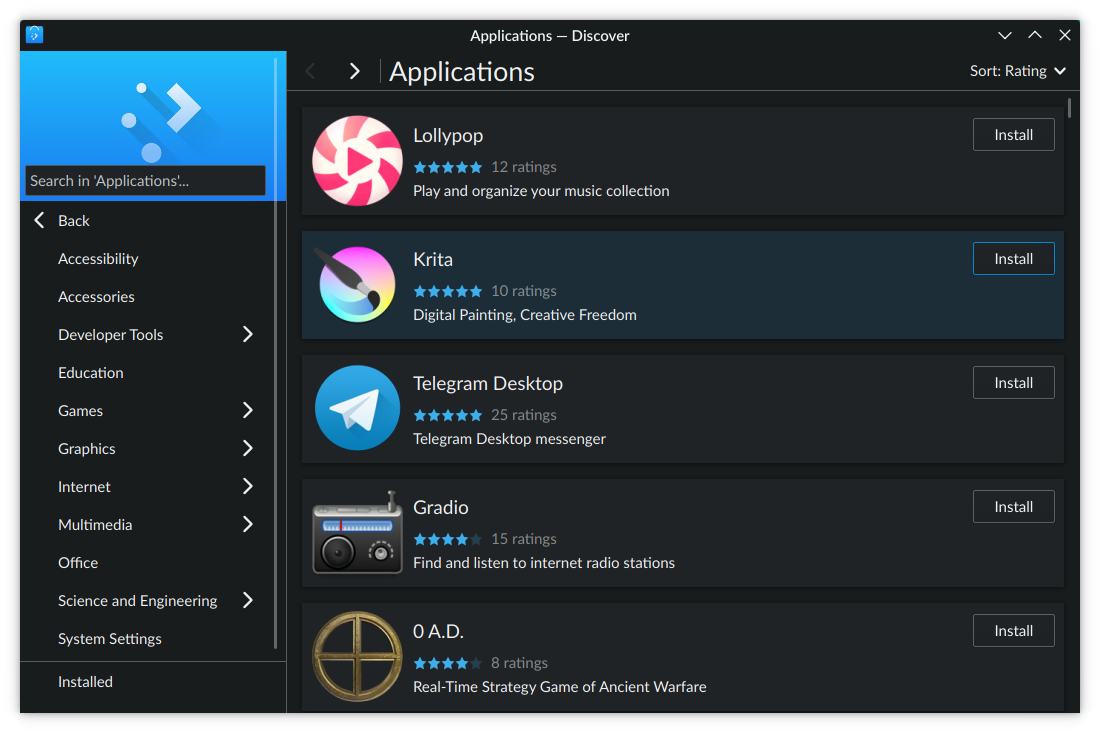Screen dimensions: 1100x733
Task: Click the forward navigation arrow in header
Action: [354, 71]
